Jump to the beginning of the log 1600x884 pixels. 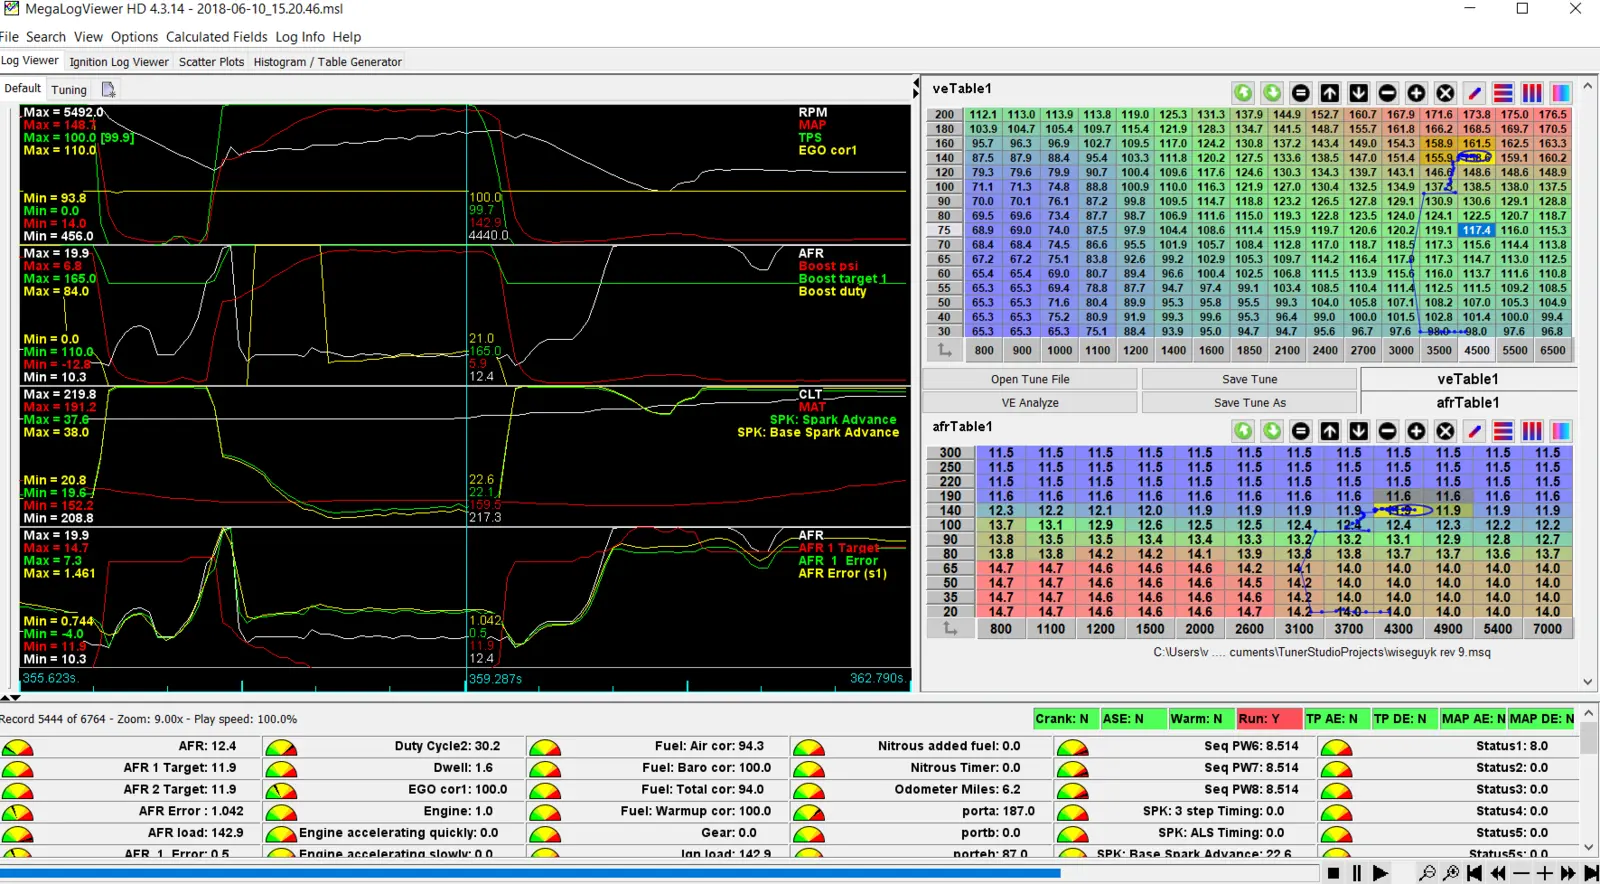click(x=1474, y=873)
